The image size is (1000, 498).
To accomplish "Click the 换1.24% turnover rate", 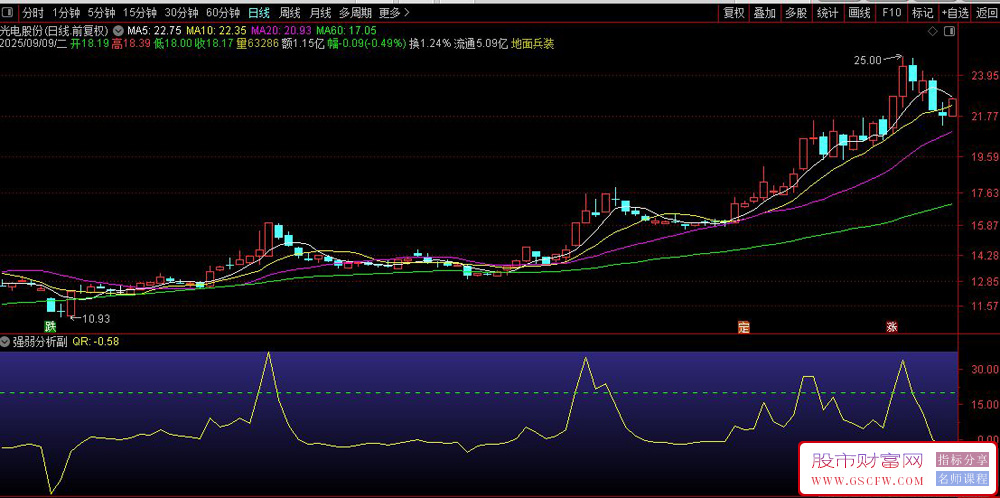I will click(x=430, y=43).
